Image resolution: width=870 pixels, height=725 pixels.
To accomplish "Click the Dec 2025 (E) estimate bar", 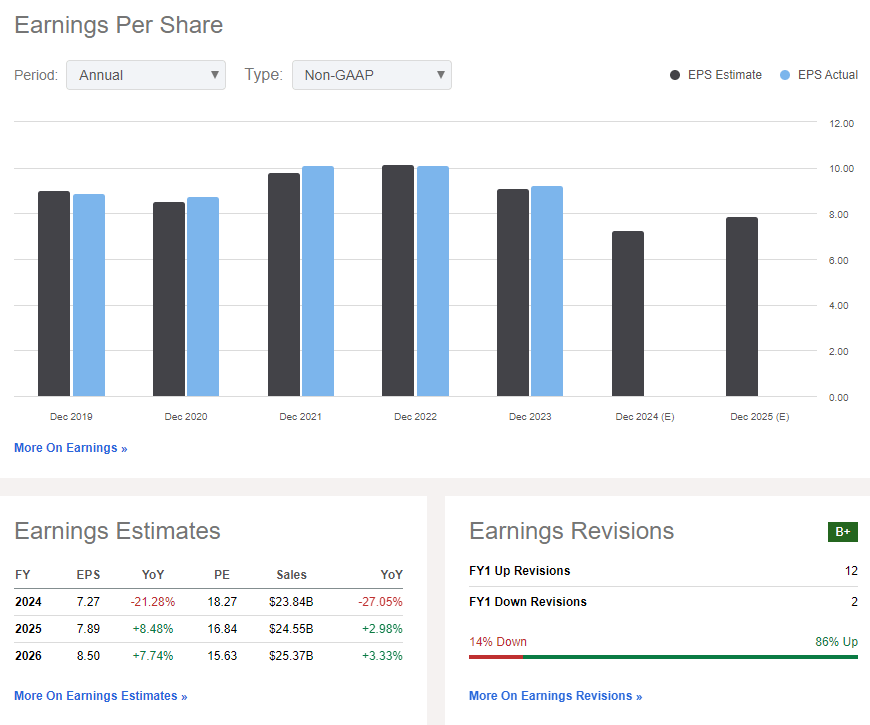I will tap(742, 306).
